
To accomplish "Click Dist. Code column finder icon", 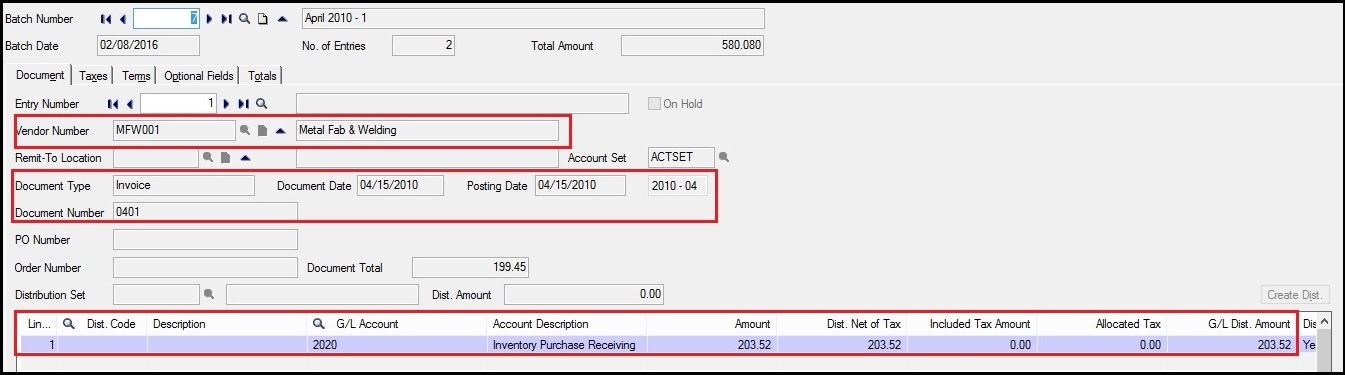I will pos(69,324).
